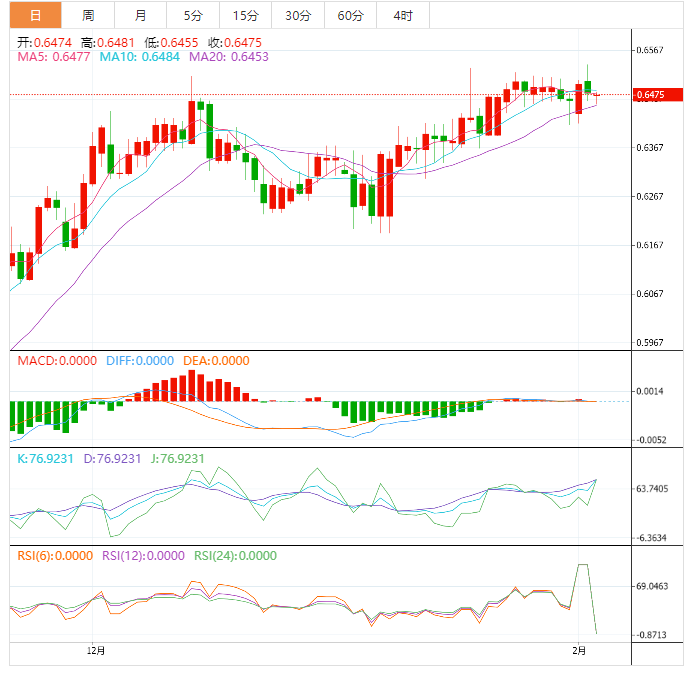Screen dimensions: 690x674
Task: Click the RSI(24) indicator label
Action: [235, 556]
